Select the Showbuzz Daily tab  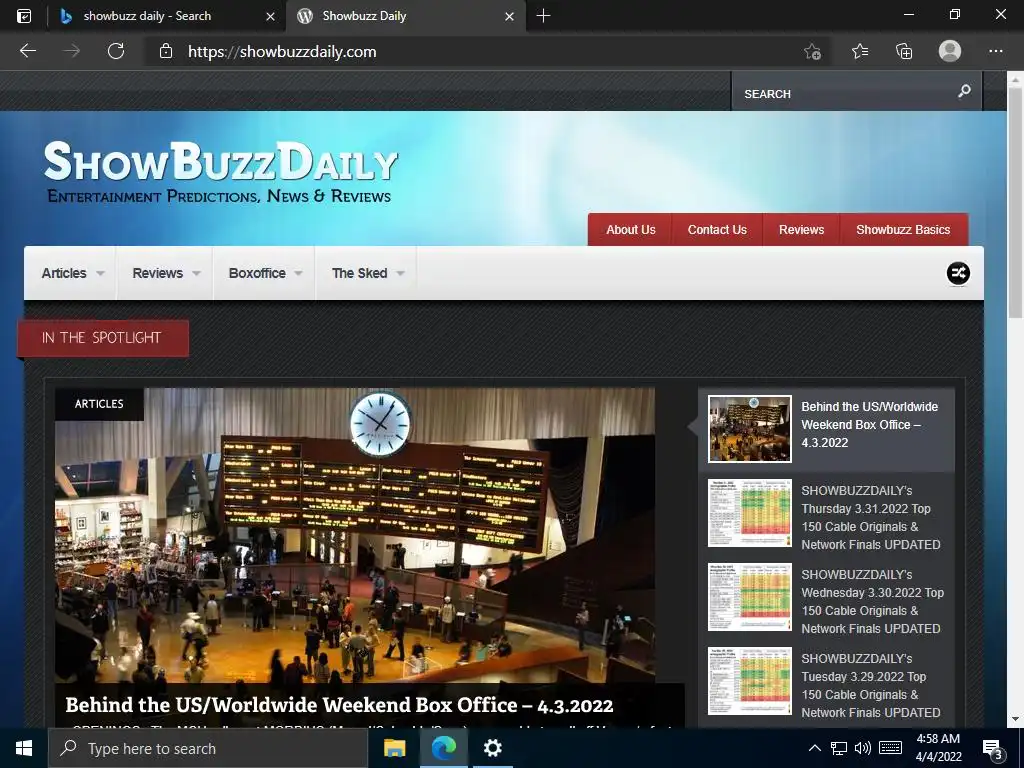tap(405, 16)
